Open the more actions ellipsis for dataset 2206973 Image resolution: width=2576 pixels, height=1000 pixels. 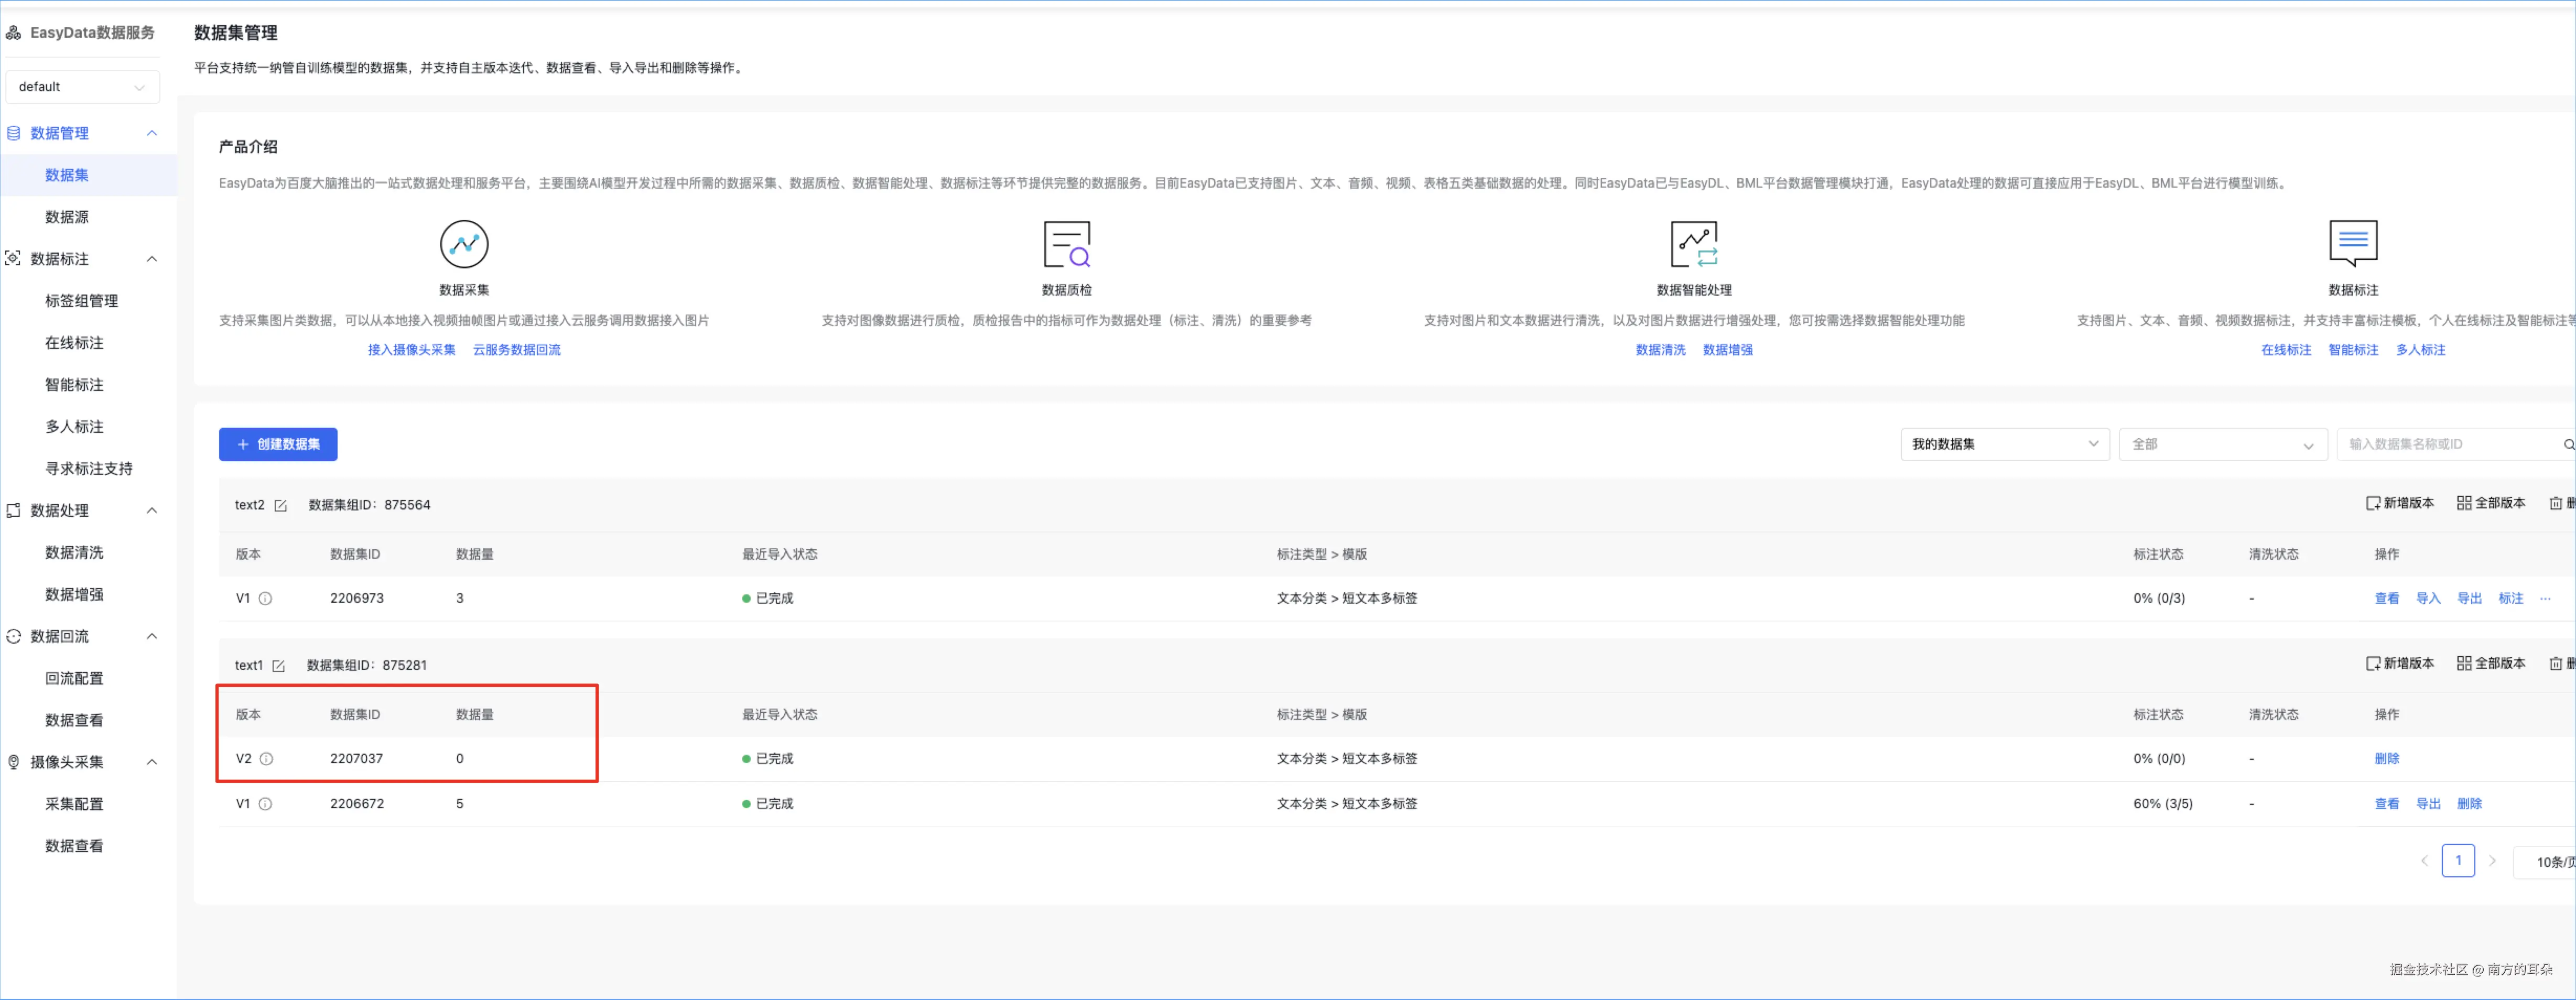tap(2545, 599)
